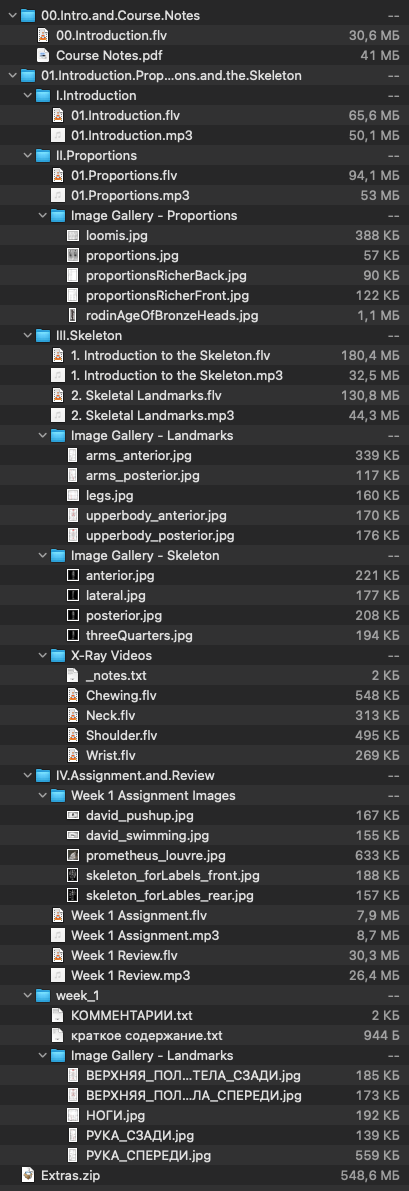The height and width of the screenshot is (1191, 409).
Task: Click the Chewing.flv video icon
Action: 72,695
